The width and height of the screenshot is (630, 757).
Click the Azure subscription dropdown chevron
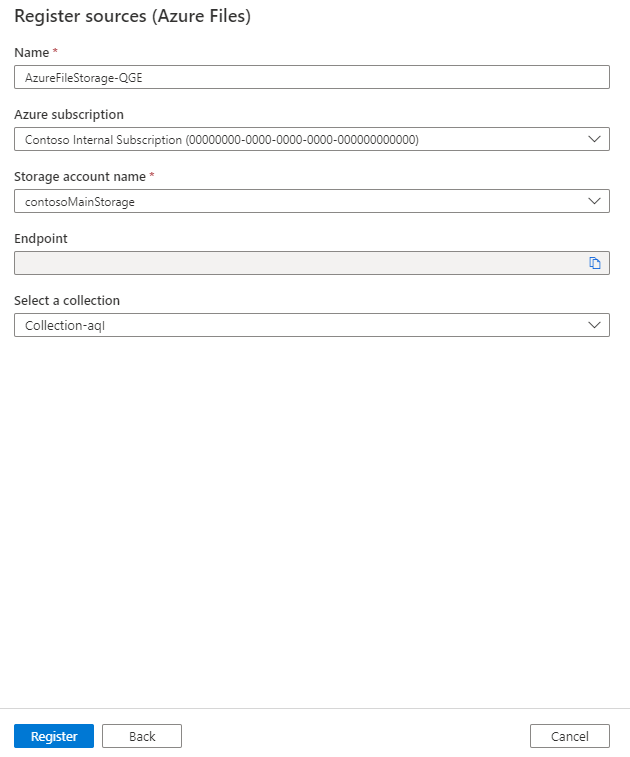[595, 139]
